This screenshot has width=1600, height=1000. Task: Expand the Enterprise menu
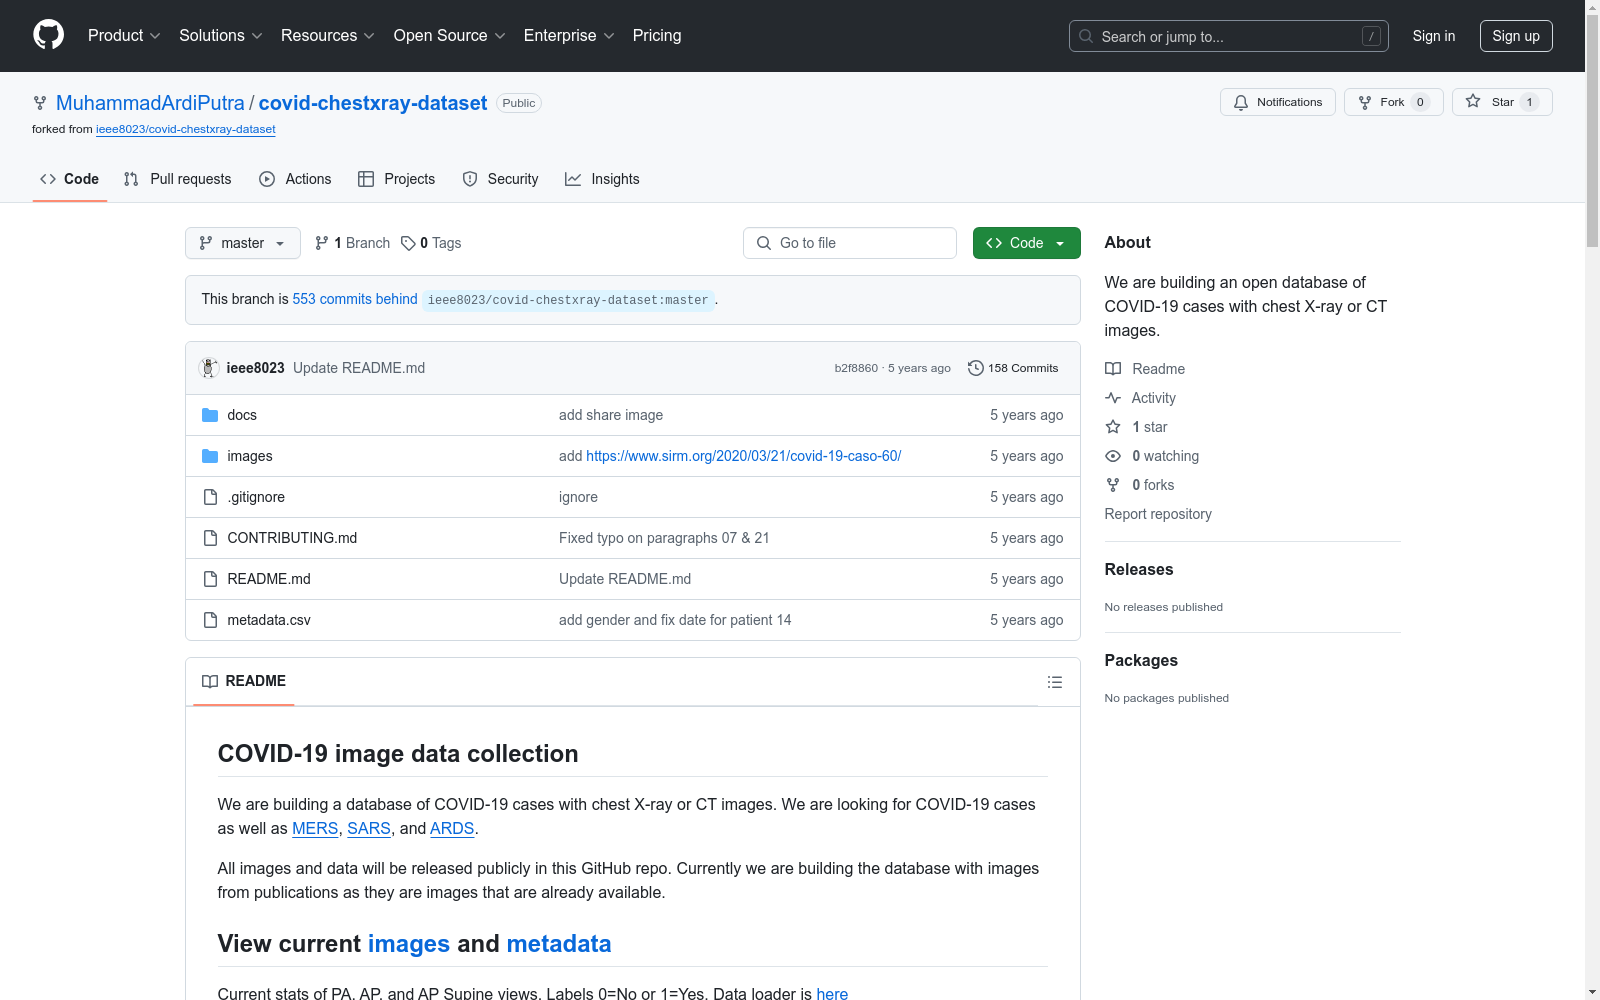click(x=569, y=36)
